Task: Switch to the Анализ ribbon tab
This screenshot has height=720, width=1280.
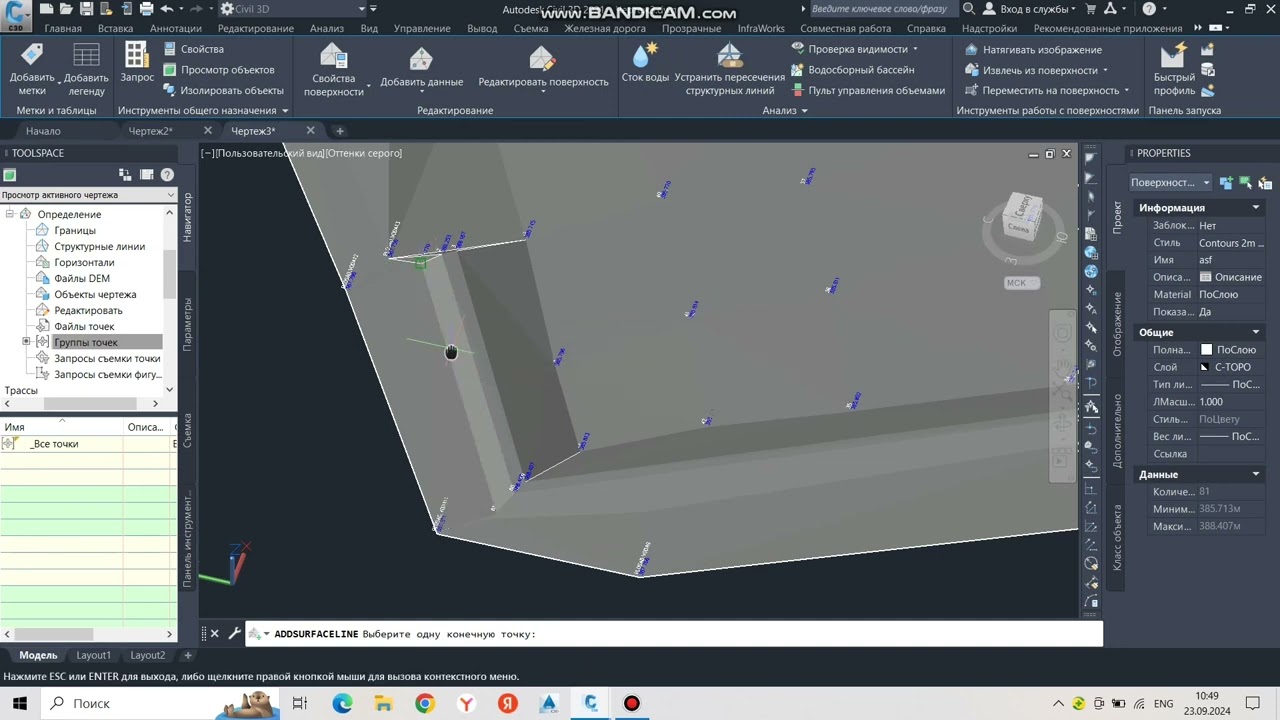Action: click(x=326, y=28)
